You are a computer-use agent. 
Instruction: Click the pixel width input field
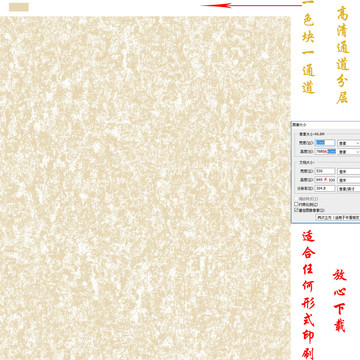pos(325,143)
